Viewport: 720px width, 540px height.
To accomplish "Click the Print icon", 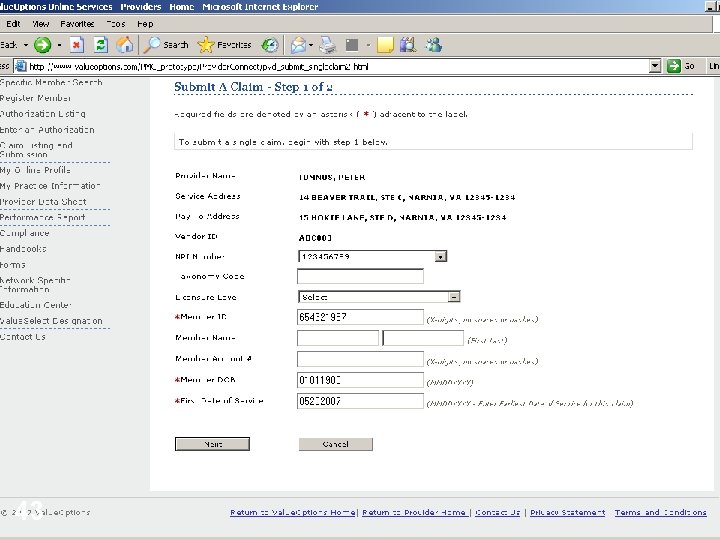I will 328,45.
